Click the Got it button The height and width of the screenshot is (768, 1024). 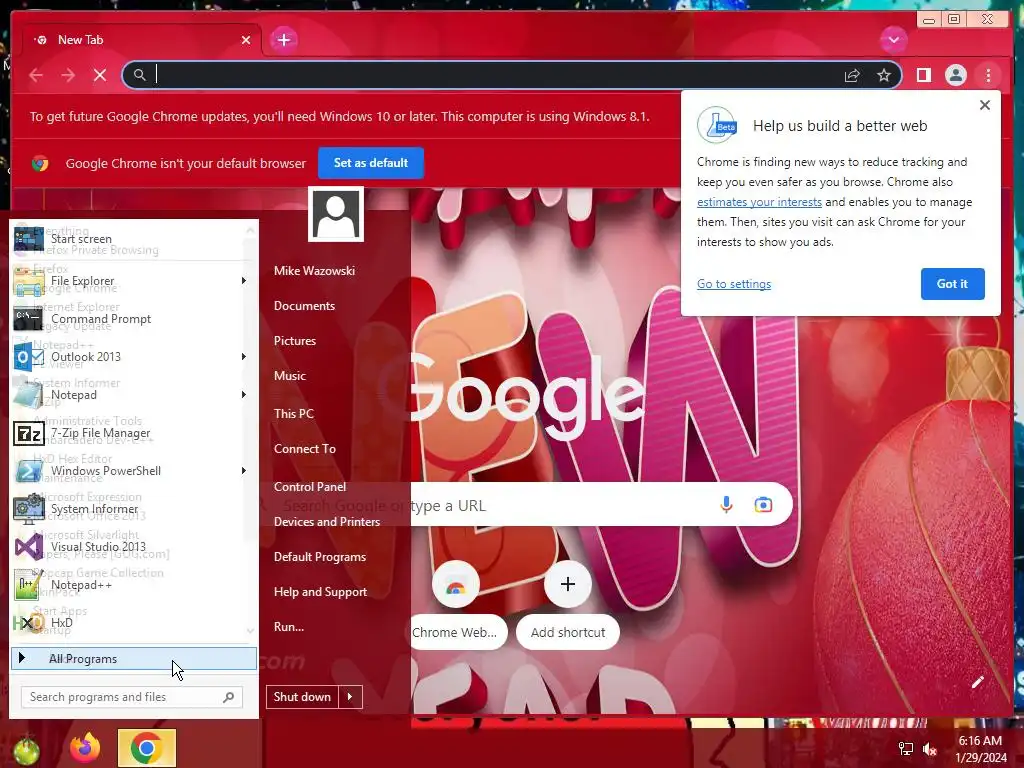(952, 284)
